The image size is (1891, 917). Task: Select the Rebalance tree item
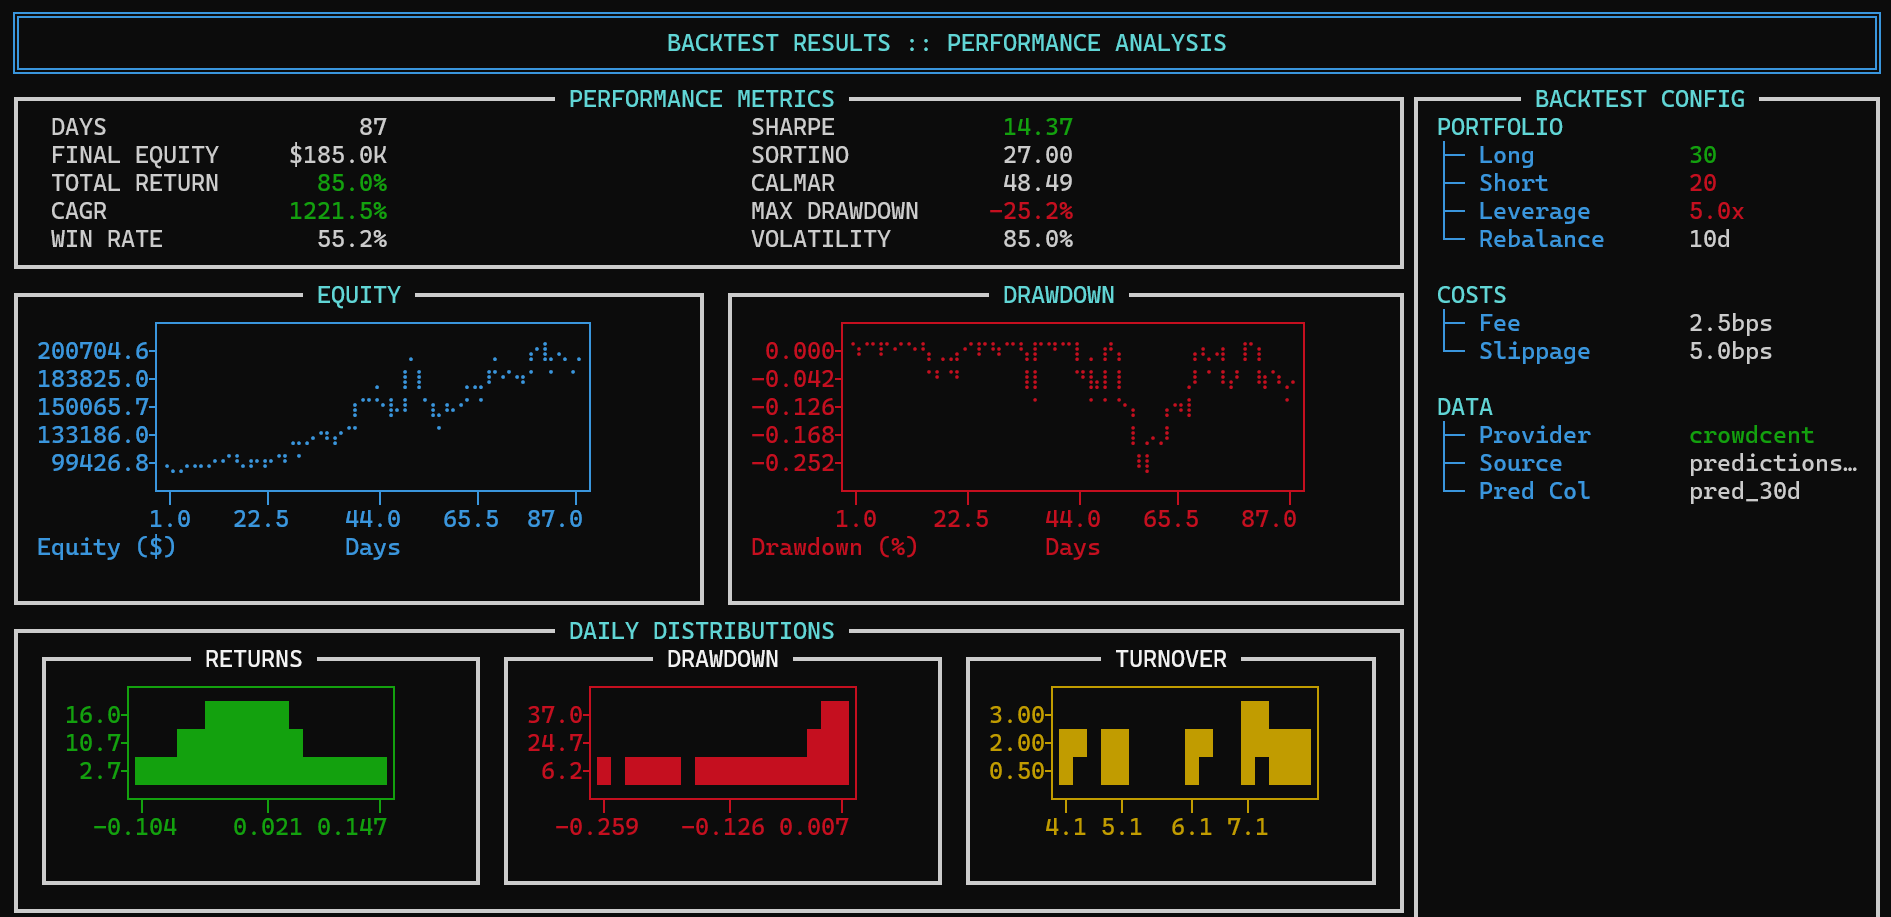[x=1541, y=239]
